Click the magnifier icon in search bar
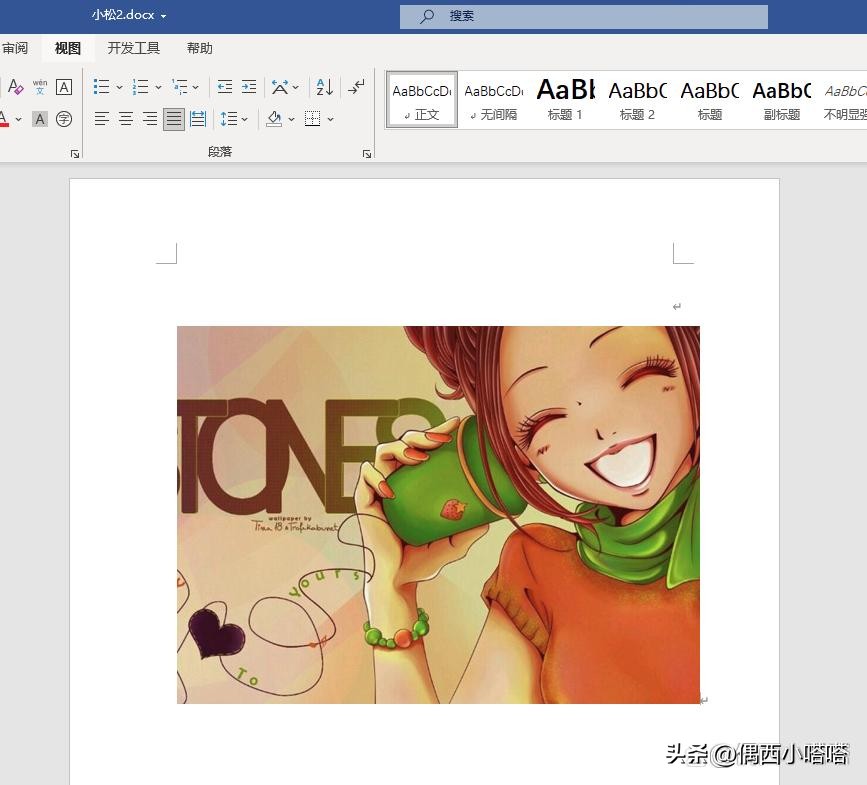Image resolution: width=867 pixels, height=785 pixels. 426,17
